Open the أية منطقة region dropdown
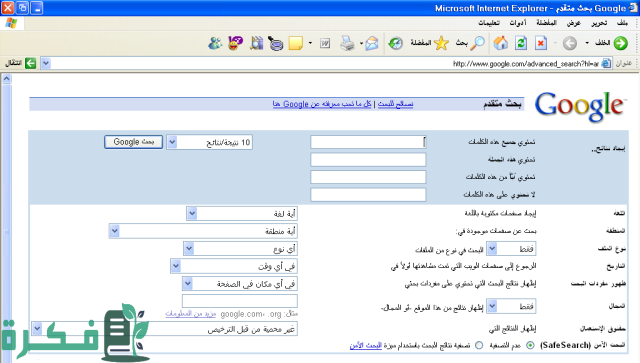Image resolution: width=640 pixels, height=363 pixels. tap(203, 231)
